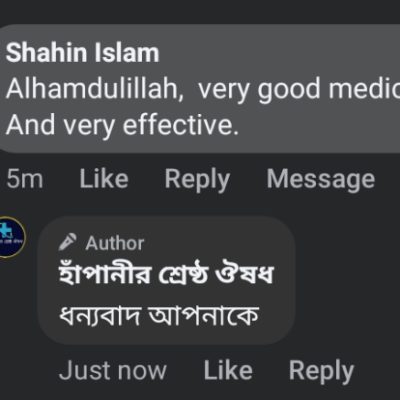400x400 pixels.
Task: Click the Author badge pen icon
Action: [67, 242]
